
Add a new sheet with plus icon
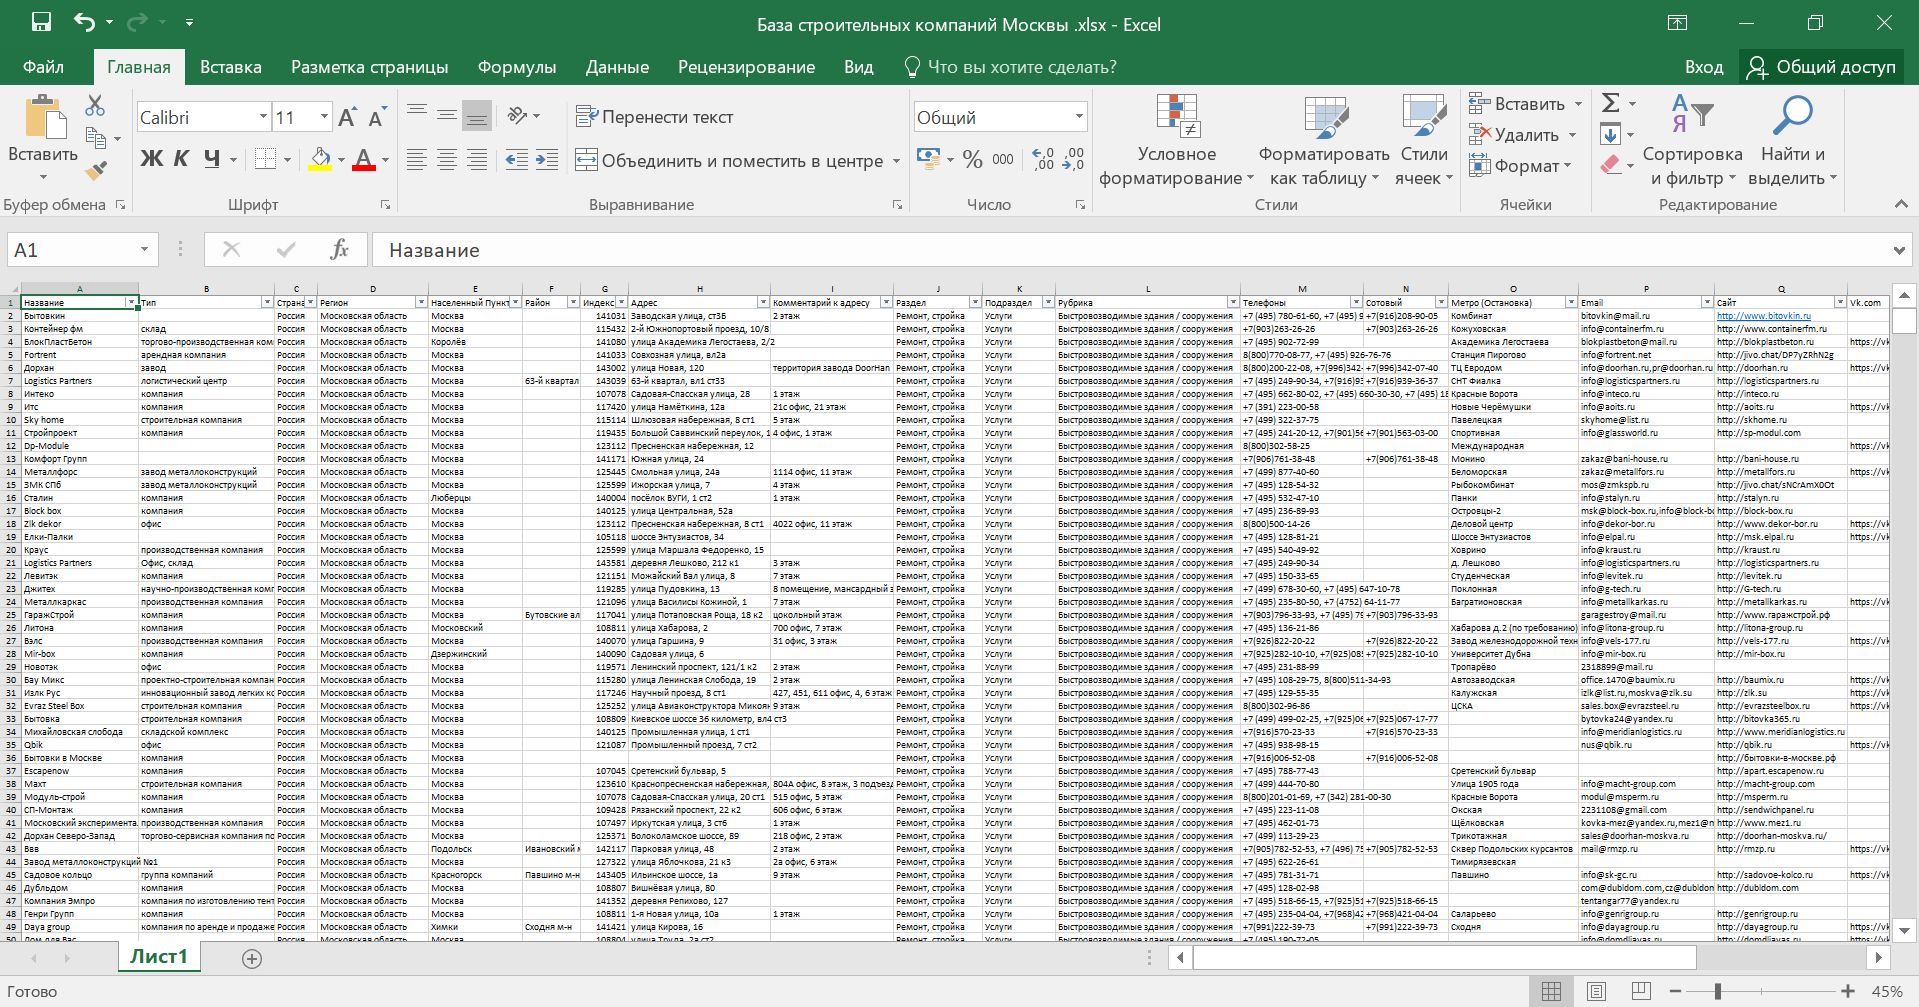coord(252,959)
